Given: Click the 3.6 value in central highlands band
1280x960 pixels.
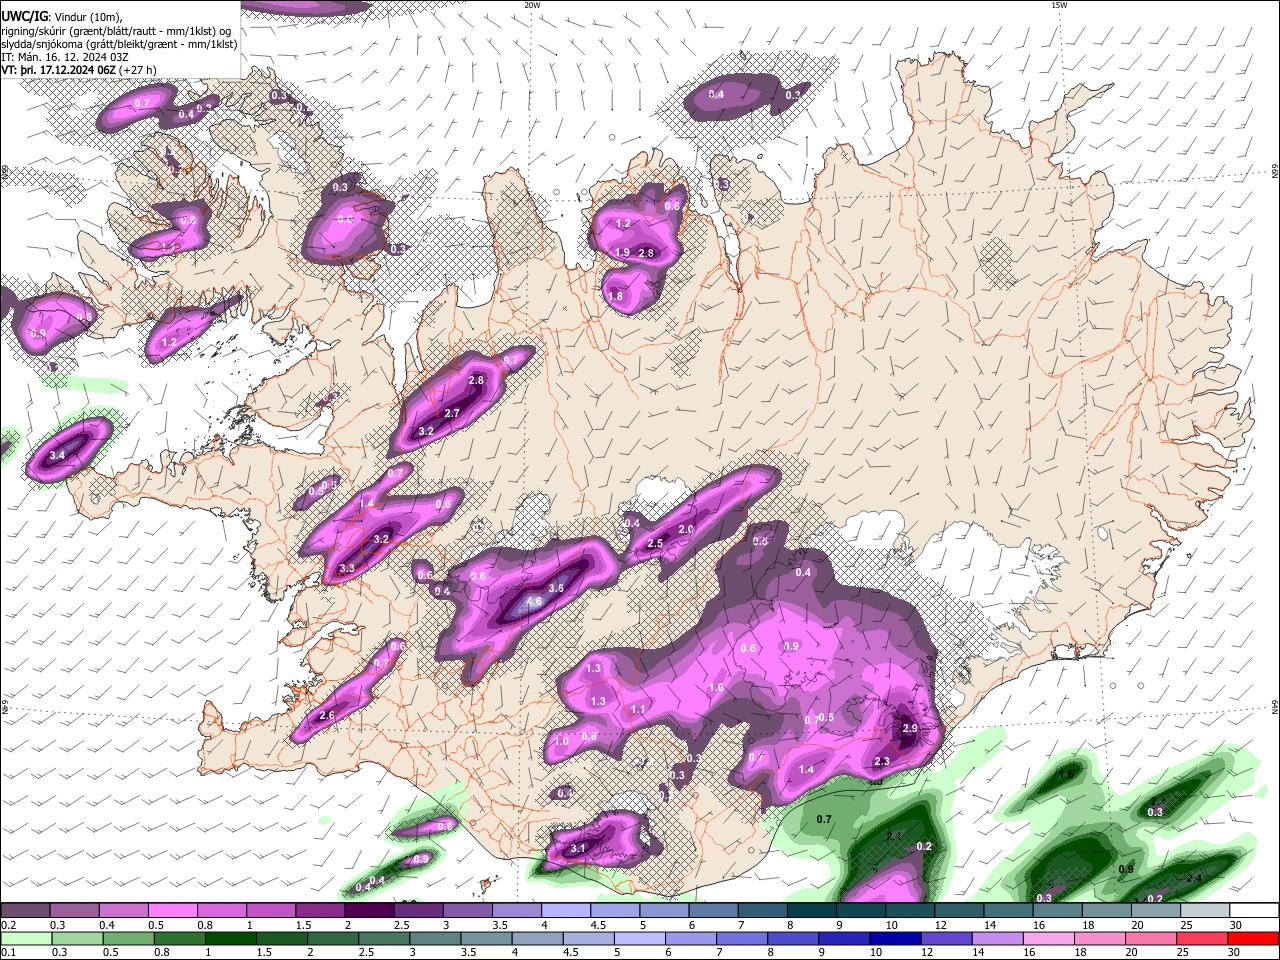Looking at the screenshot, I should (x=556, y=588).
